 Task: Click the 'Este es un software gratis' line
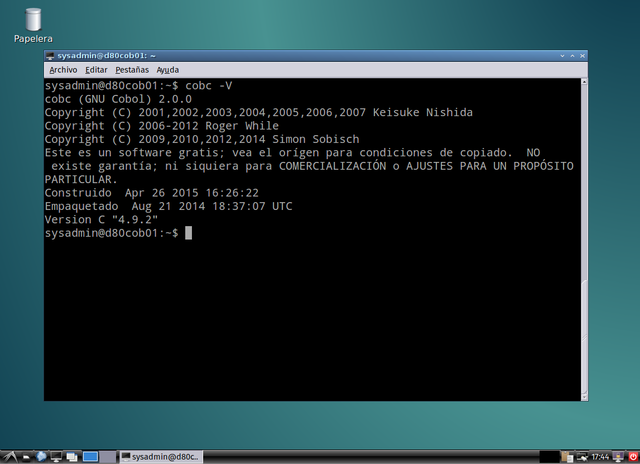click(x=293, y=153)
